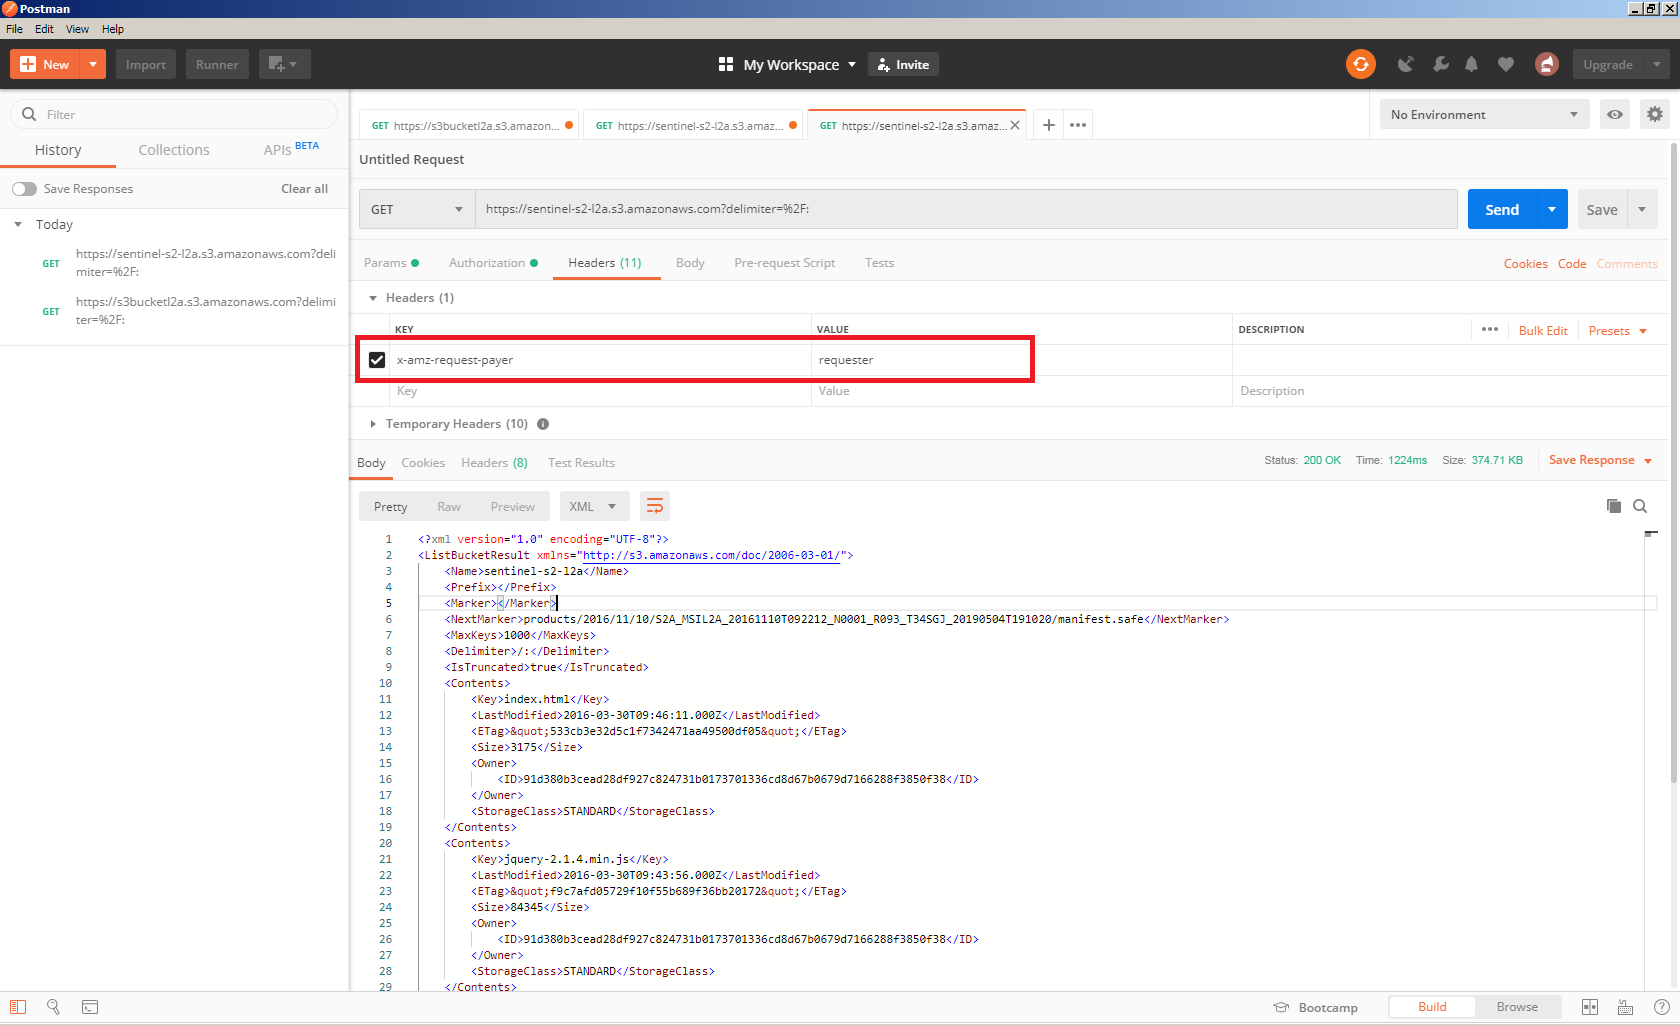Open the capture requests satellite icon
1680x1026 pixels.
1406,64
